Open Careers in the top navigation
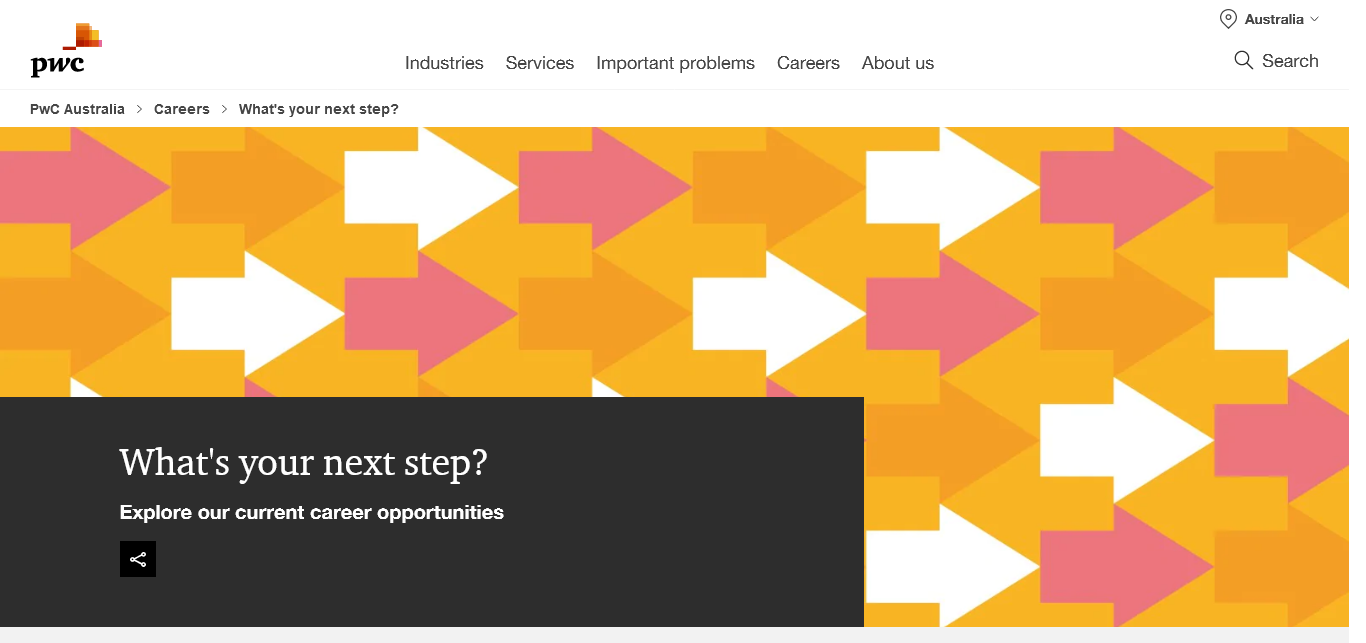Viewport: 1366px width, 643px height. [808, 63]
